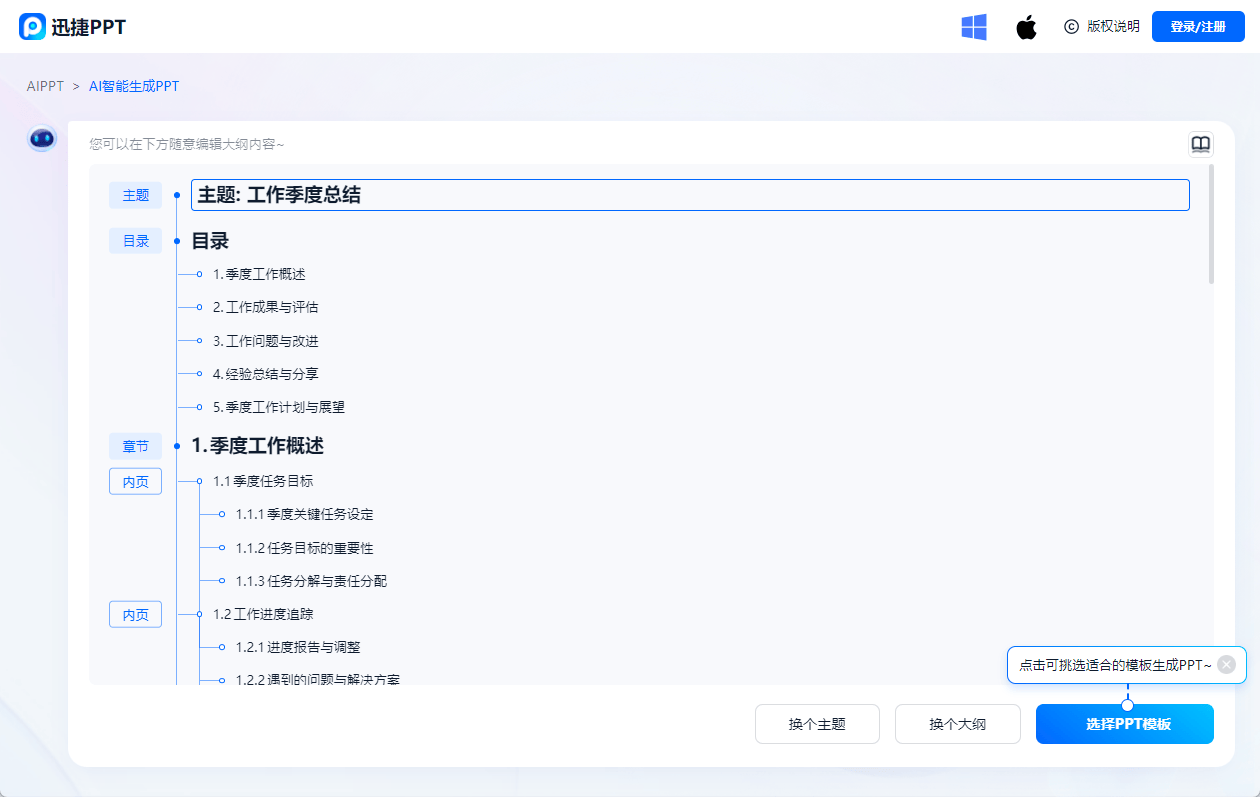Viewport: 1260px width, 797px height.
Task: Click the 迅捷PPT logo icon
Action: (32, 27)
